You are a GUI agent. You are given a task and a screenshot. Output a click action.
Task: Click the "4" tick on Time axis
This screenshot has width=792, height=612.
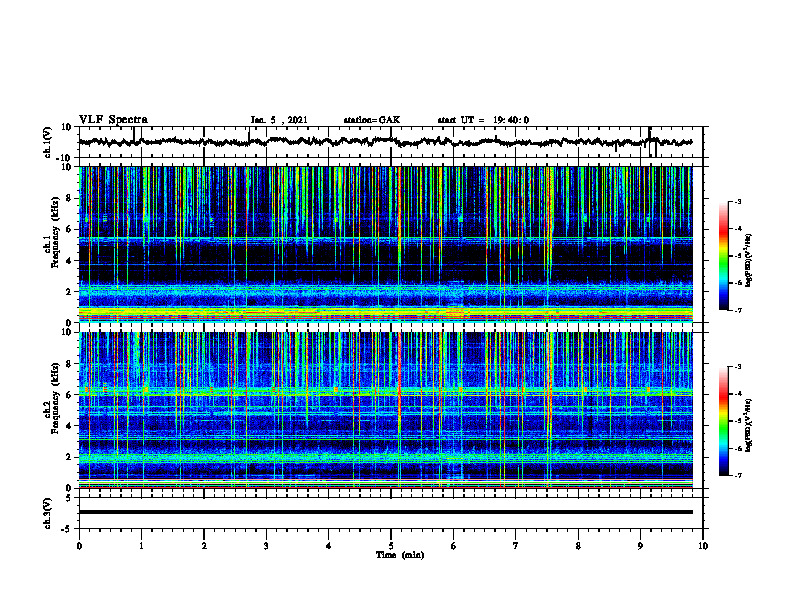pos(328,546)
